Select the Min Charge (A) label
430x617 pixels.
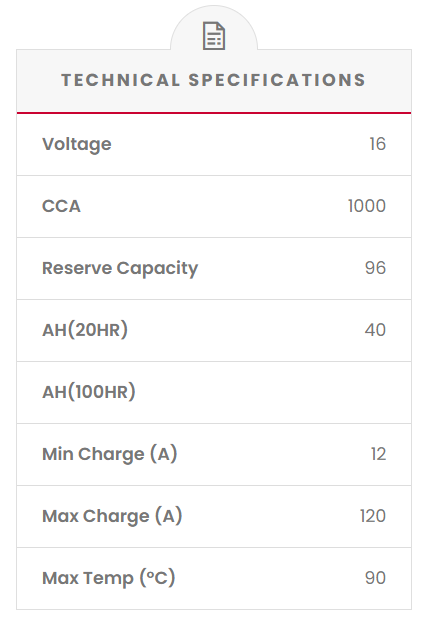110,454
